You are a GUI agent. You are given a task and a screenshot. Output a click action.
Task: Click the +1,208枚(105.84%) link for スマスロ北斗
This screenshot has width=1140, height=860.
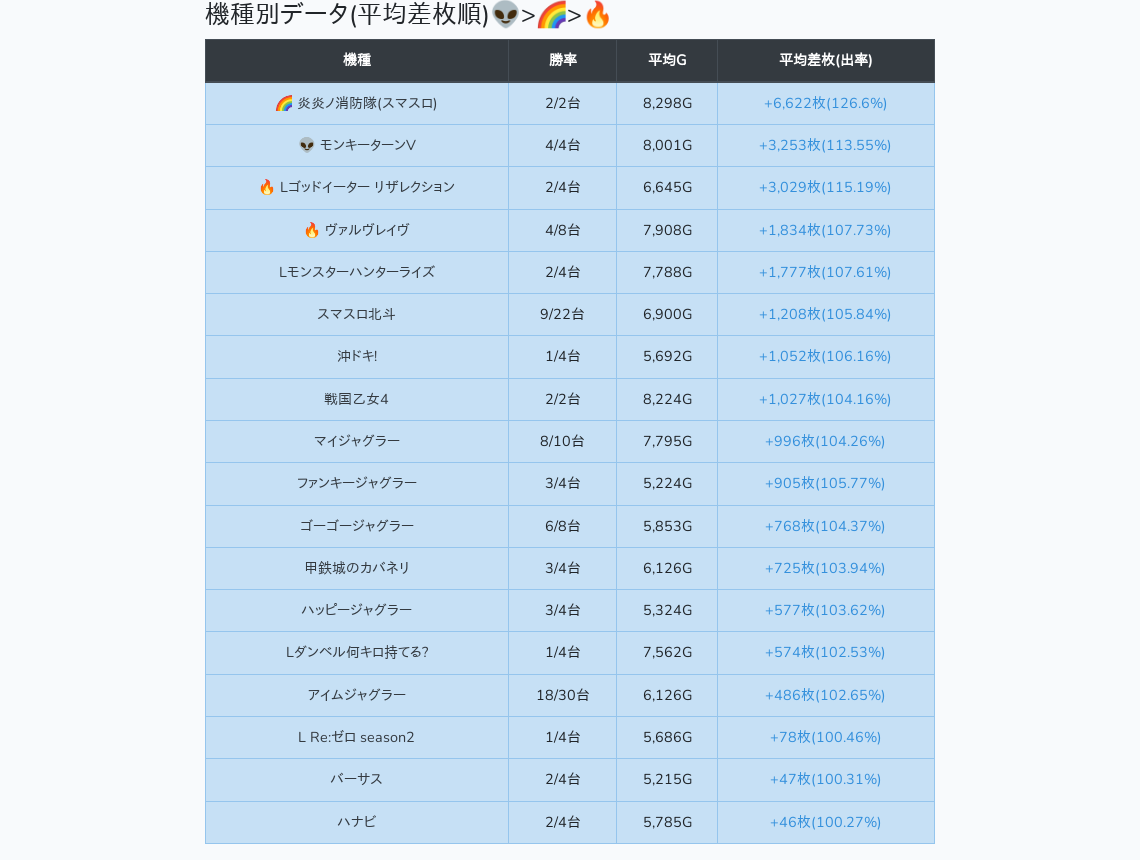coord(825,314)
